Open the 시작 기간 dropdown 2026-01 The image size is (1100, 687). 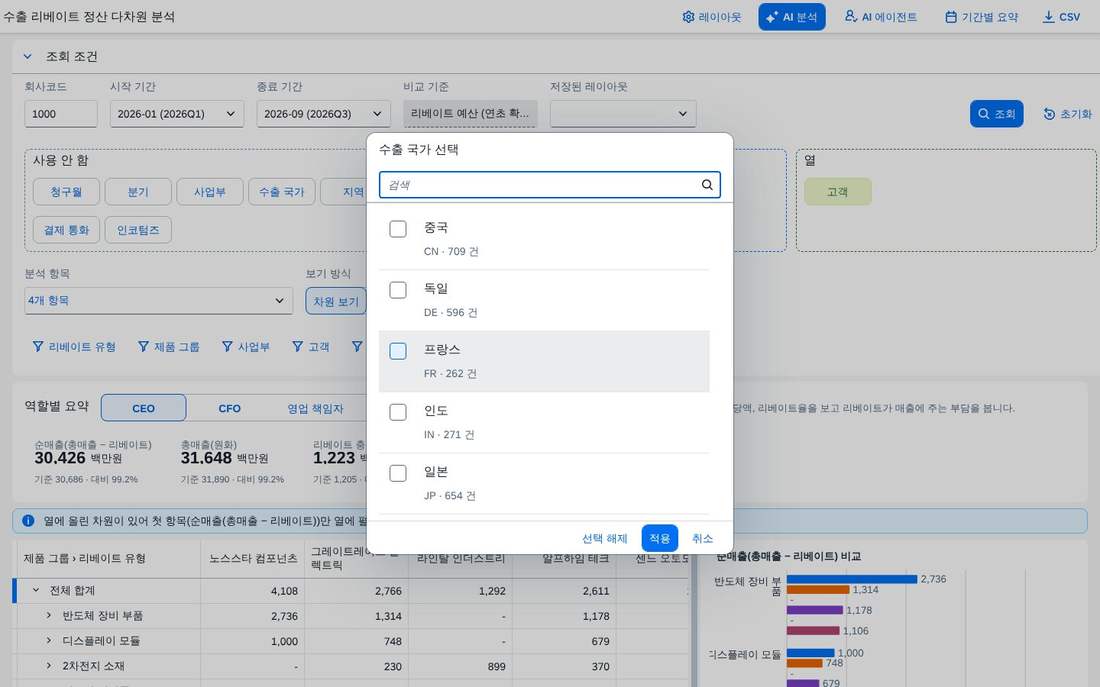(x=177, y=114)
